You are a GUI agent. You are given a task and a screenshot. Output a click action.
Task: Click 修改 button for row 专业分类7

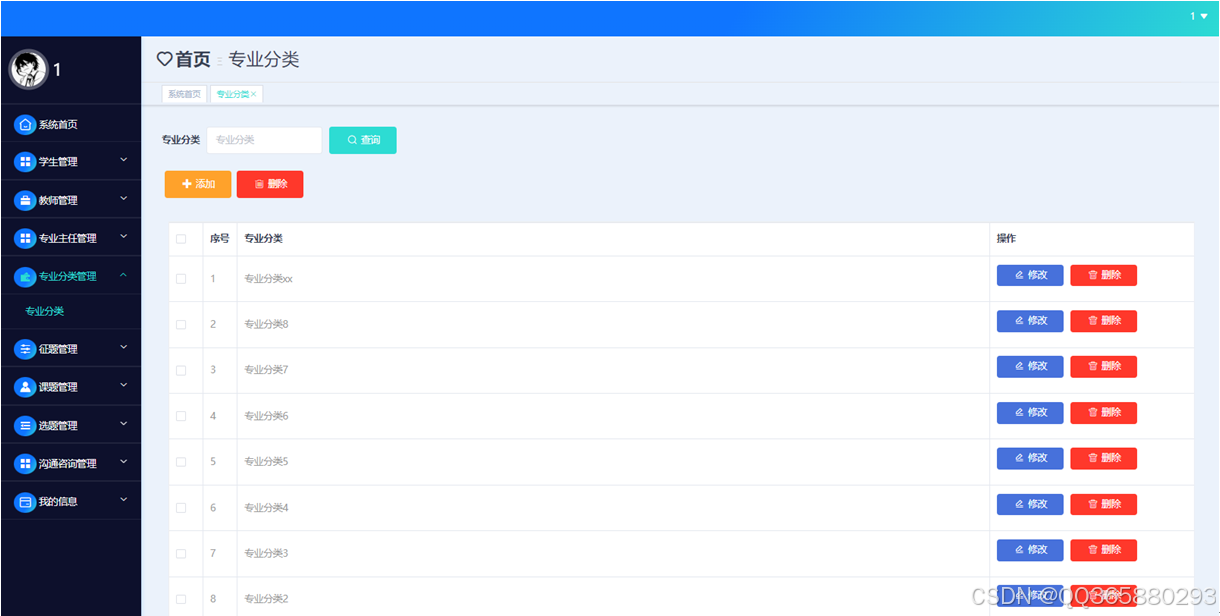(1030, 367)
